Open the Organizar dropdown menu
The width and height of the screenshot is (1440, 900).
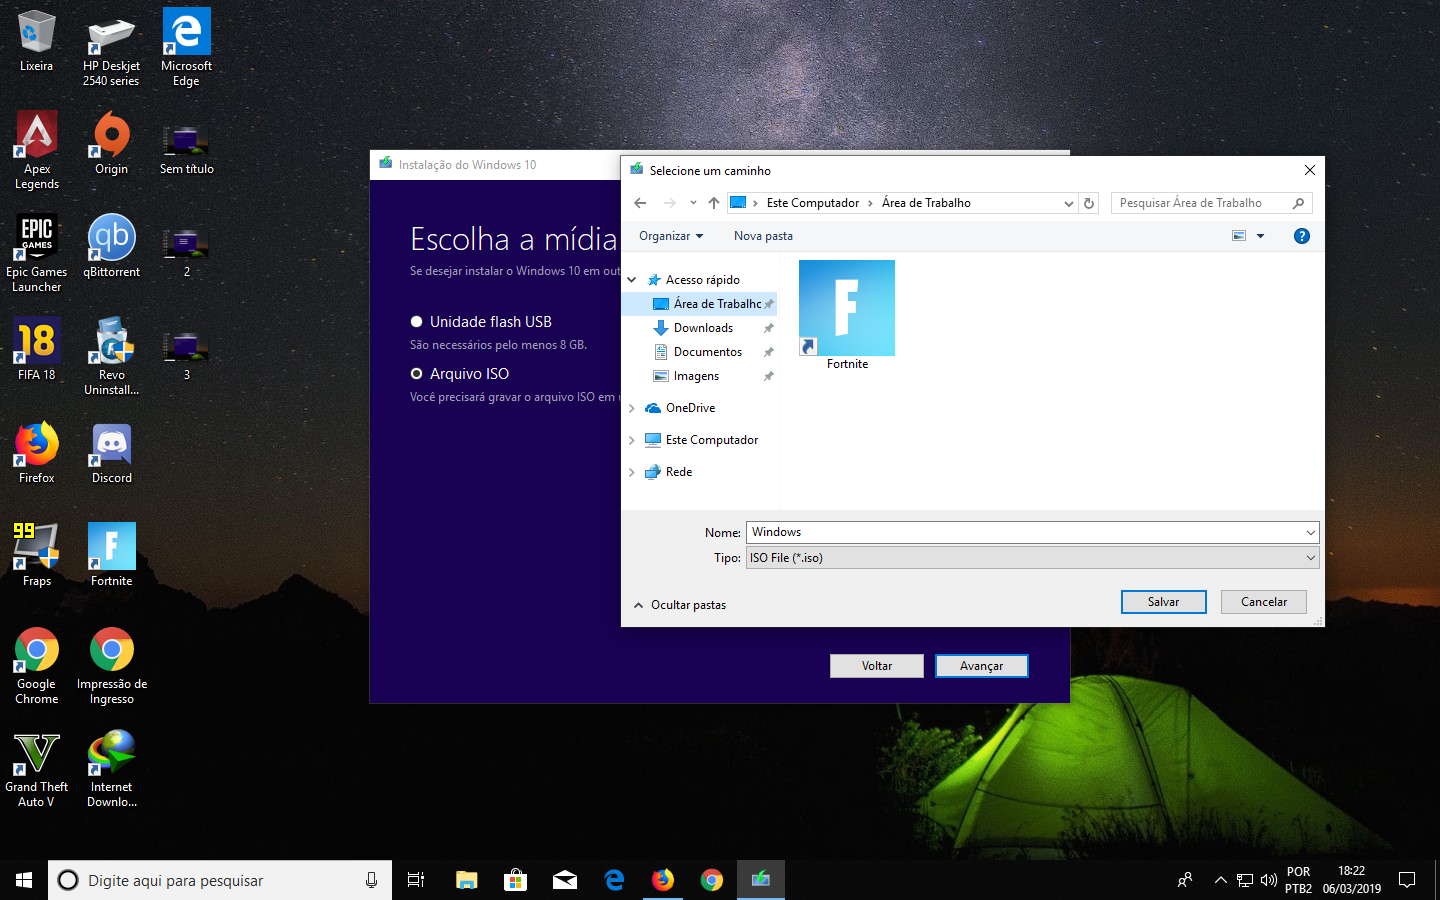click(x=671, y=236)
